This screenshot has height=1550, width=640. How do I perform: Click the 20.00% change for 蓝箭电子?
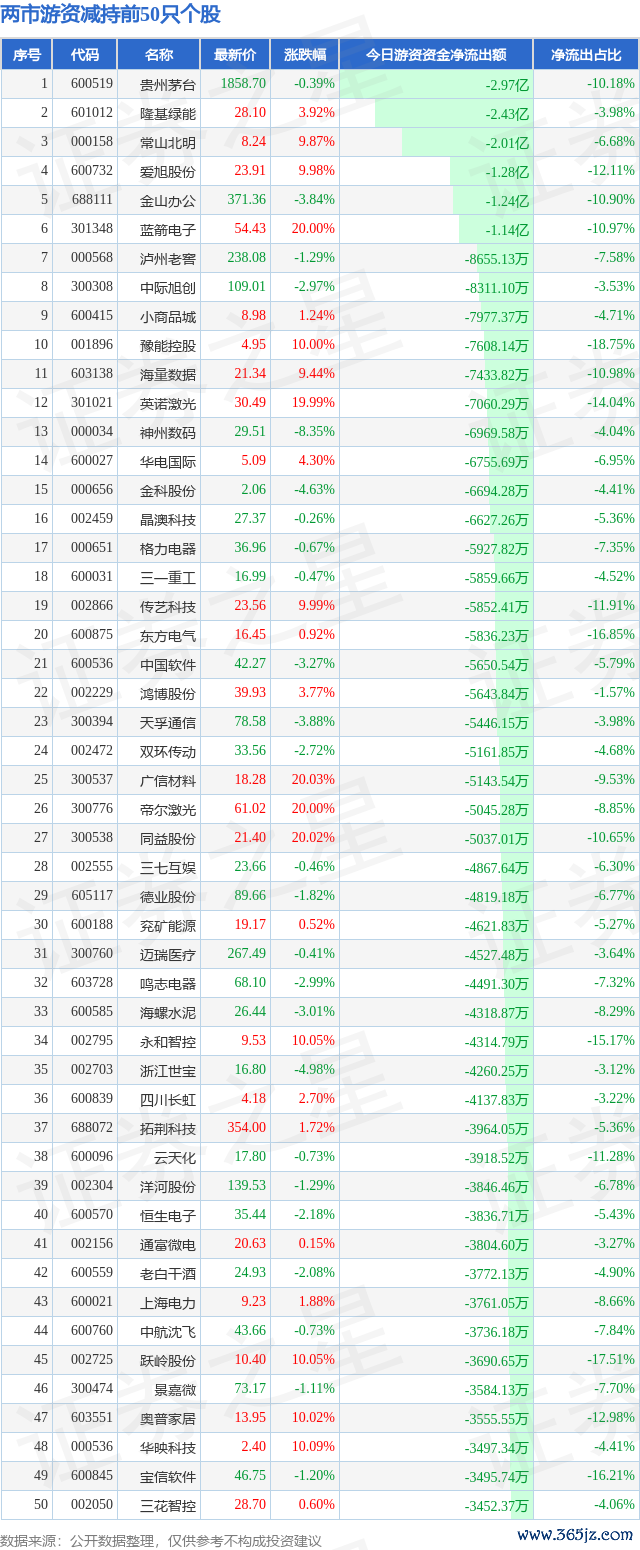314,229
